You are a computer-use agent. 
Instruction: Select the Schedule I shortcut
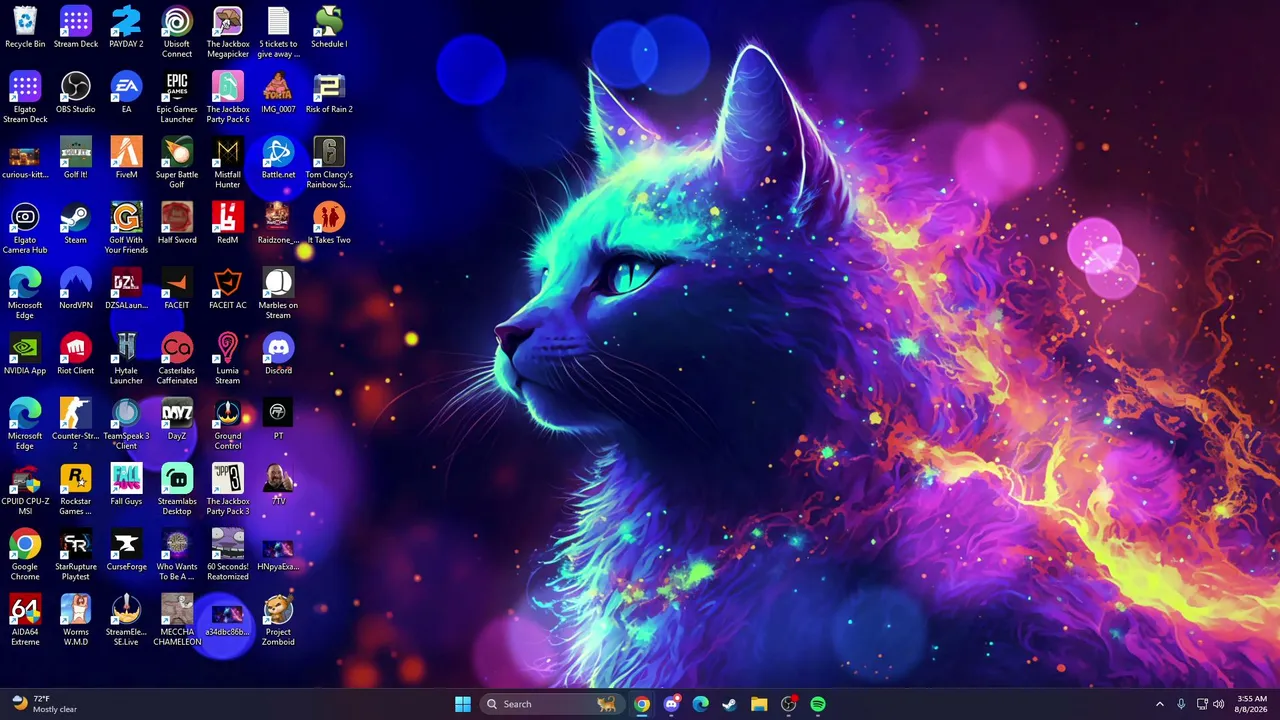[x=329, y=27]
